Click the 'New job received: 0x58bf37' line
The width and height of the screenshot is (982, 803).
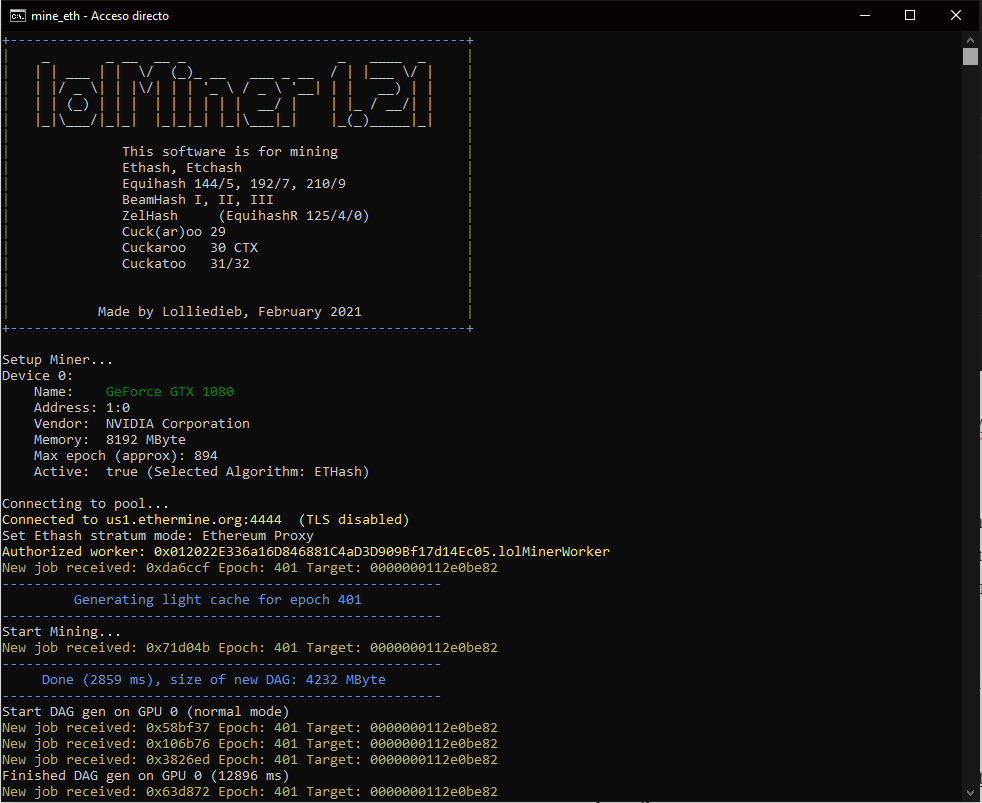point(250,728)
